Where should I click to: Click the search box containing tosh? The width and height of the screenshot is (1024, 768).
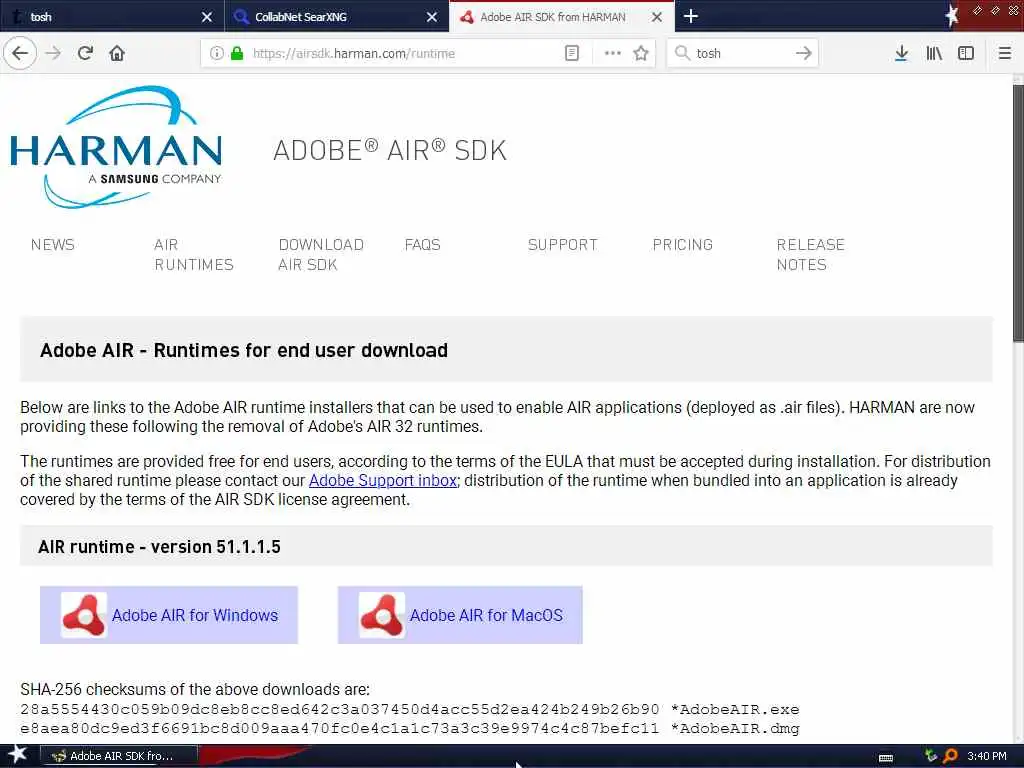click(x=742, y=54)
